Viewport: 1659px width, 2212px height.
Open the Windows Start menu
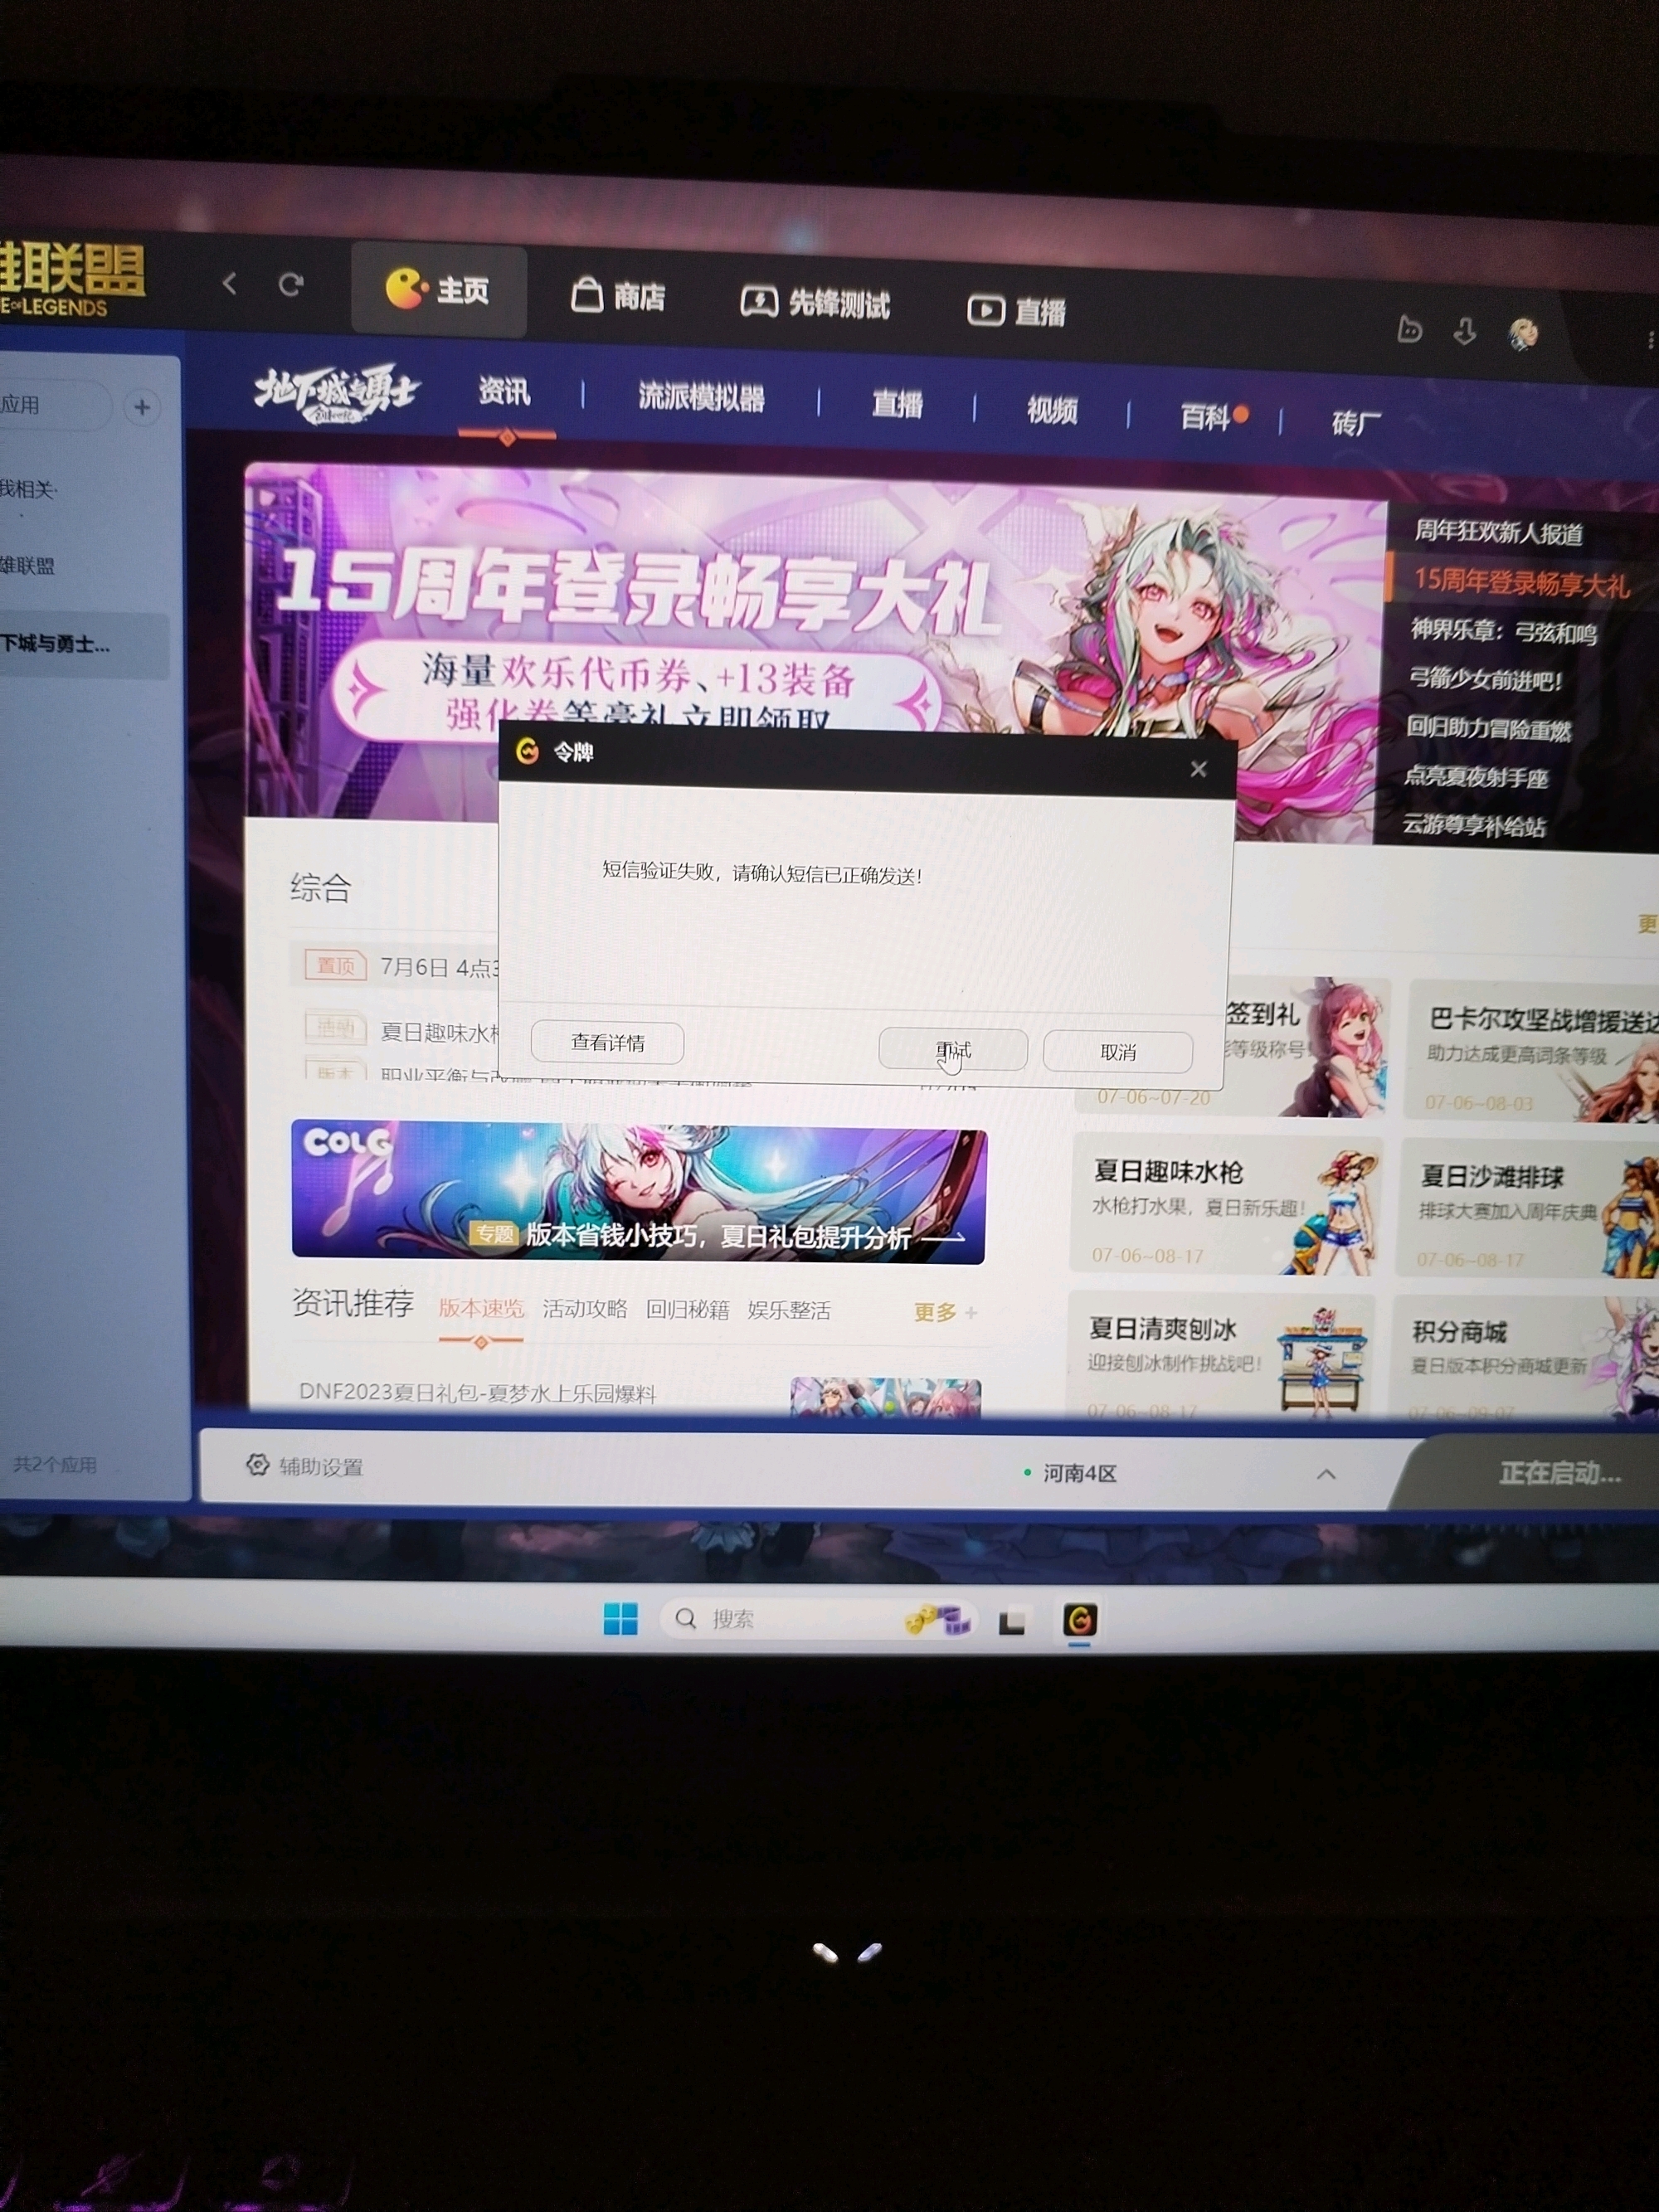coord(621,1618)
